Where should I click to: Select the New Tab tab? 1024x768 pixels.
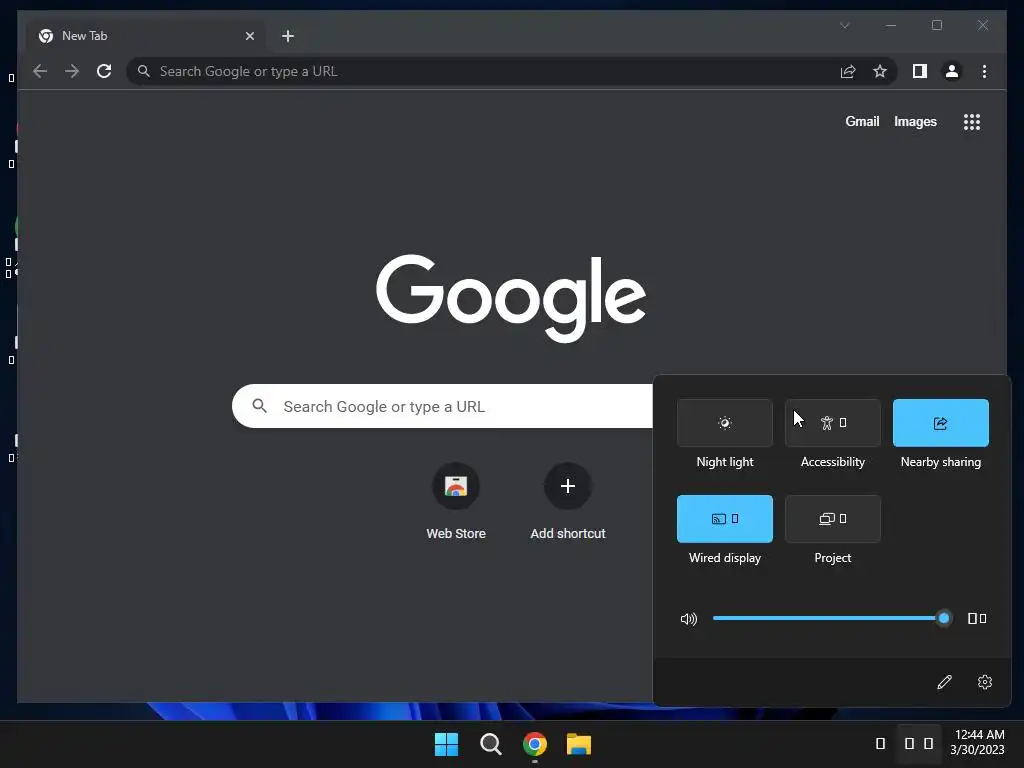(146, 36)
